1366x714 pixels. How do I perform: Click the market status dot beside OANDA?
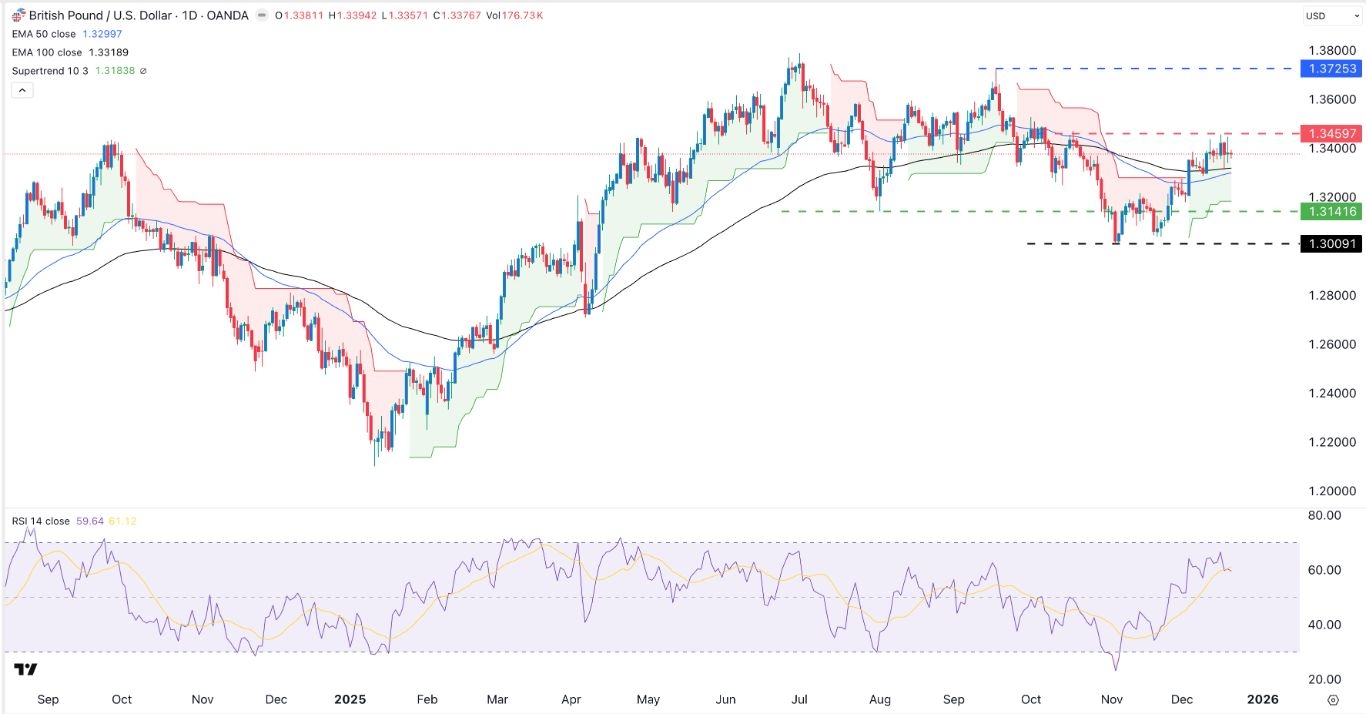262,16
